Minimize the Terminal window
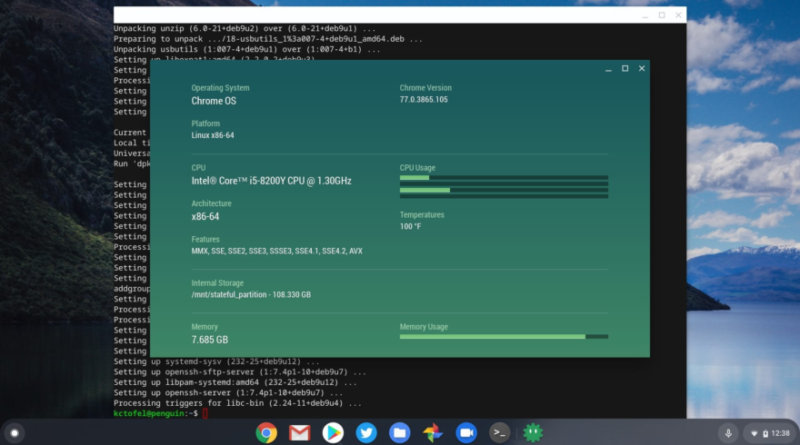Screen dimensions: 800x445 point(645,15)
